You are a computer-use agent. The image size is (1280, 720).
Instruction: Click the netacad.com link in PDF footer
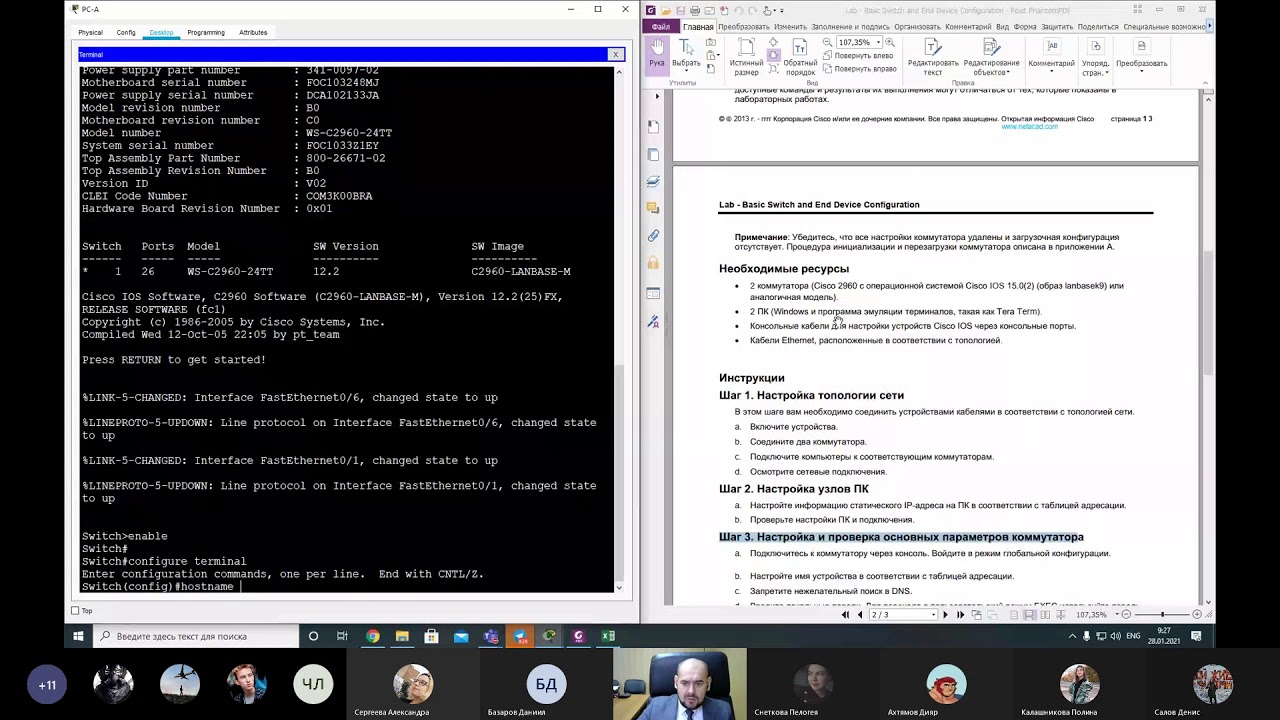pyautogui.click(x=1029, y=127)
